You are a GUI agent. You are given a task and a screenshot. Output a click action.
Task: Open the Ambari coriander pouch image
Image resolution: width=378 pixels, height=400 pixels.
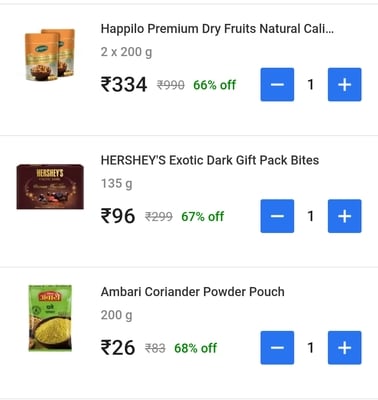pyautogui.click(x=50, y=318)
